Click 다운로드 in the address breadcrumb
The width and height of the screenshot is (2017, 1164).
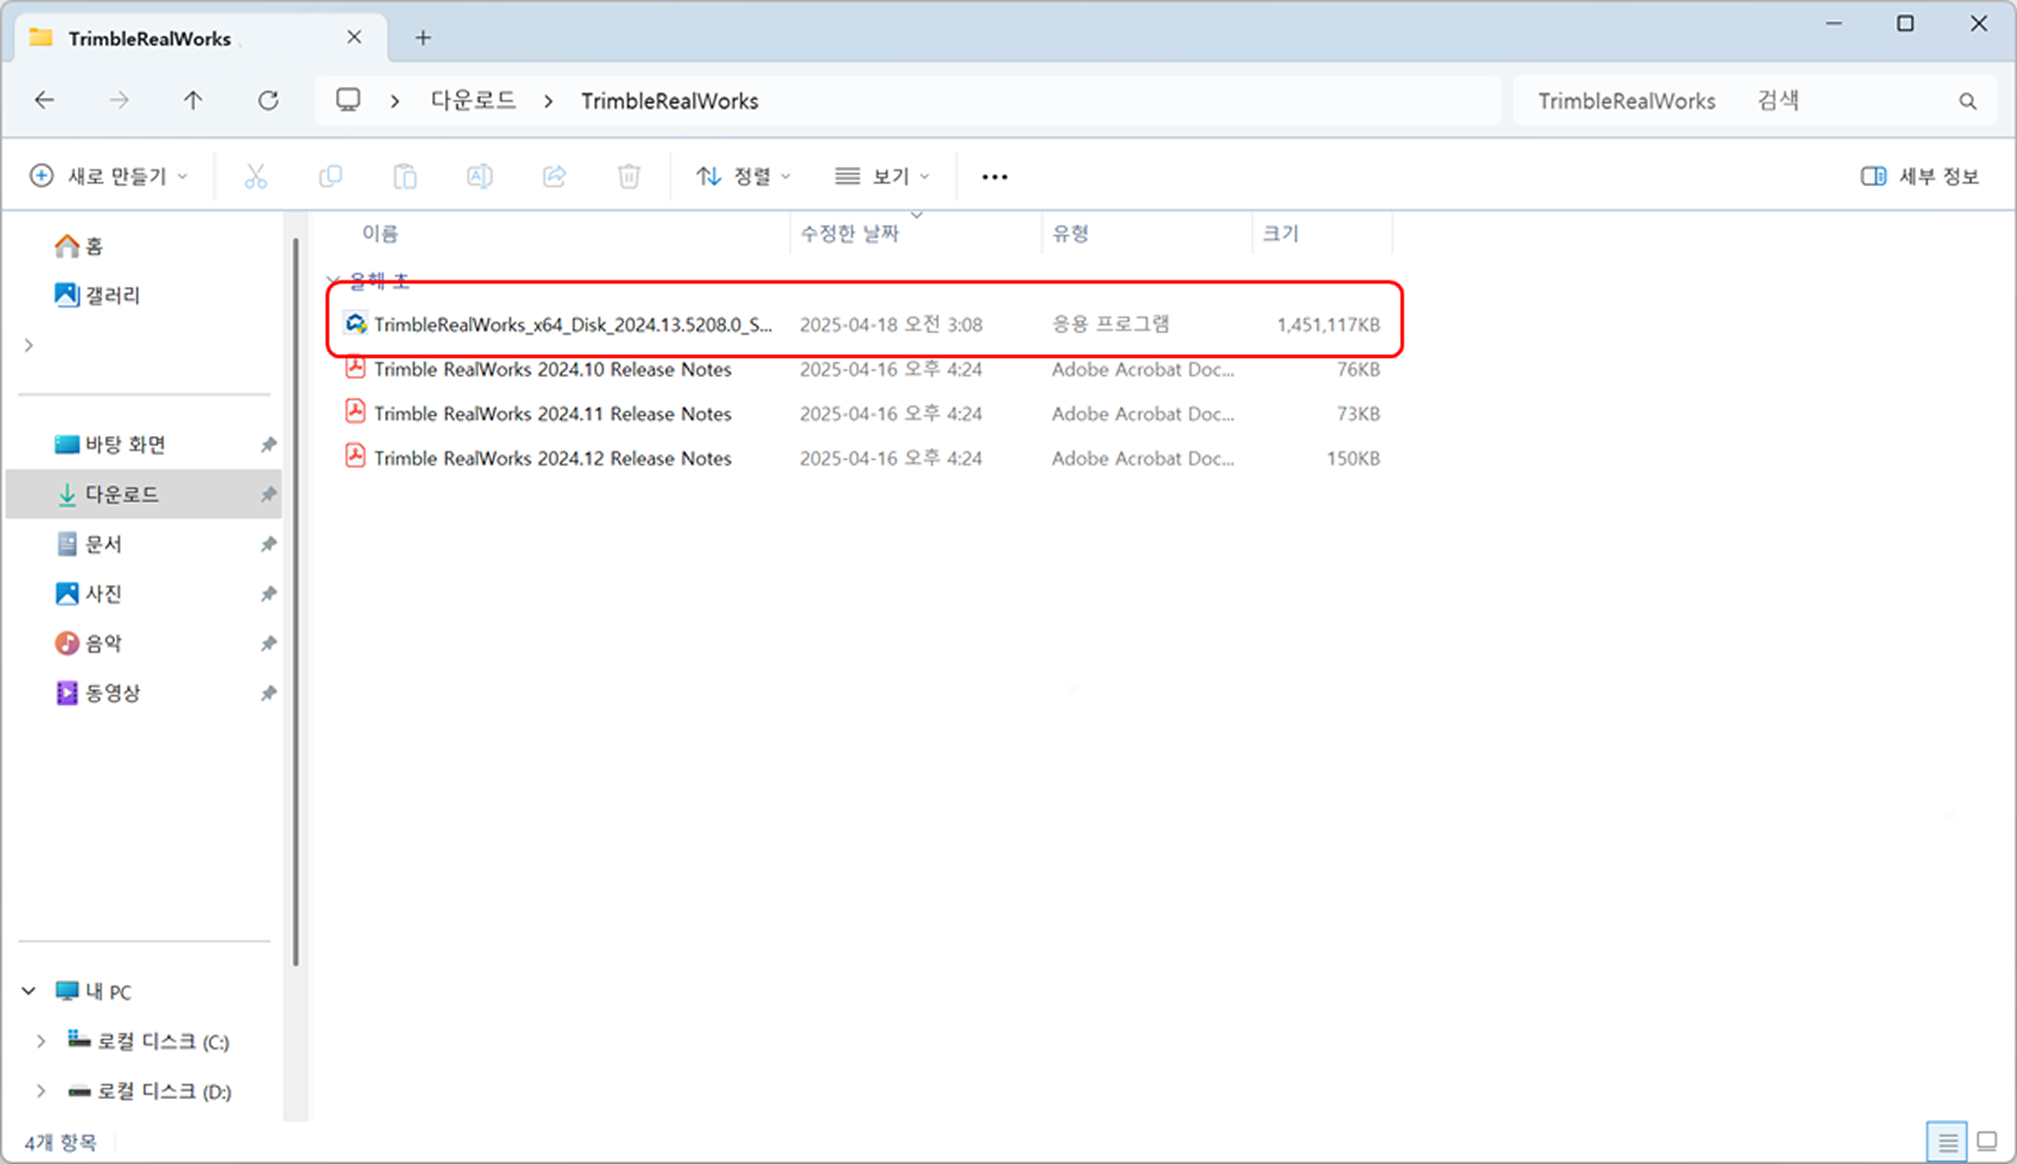473,100
